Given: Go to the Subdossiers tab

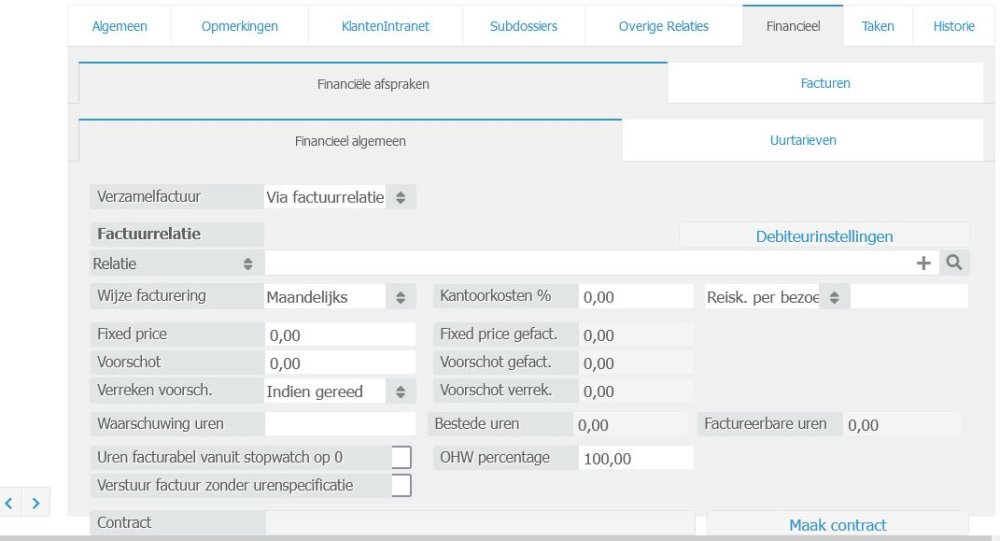Looking at the screenshot, I should coord(523,26).
